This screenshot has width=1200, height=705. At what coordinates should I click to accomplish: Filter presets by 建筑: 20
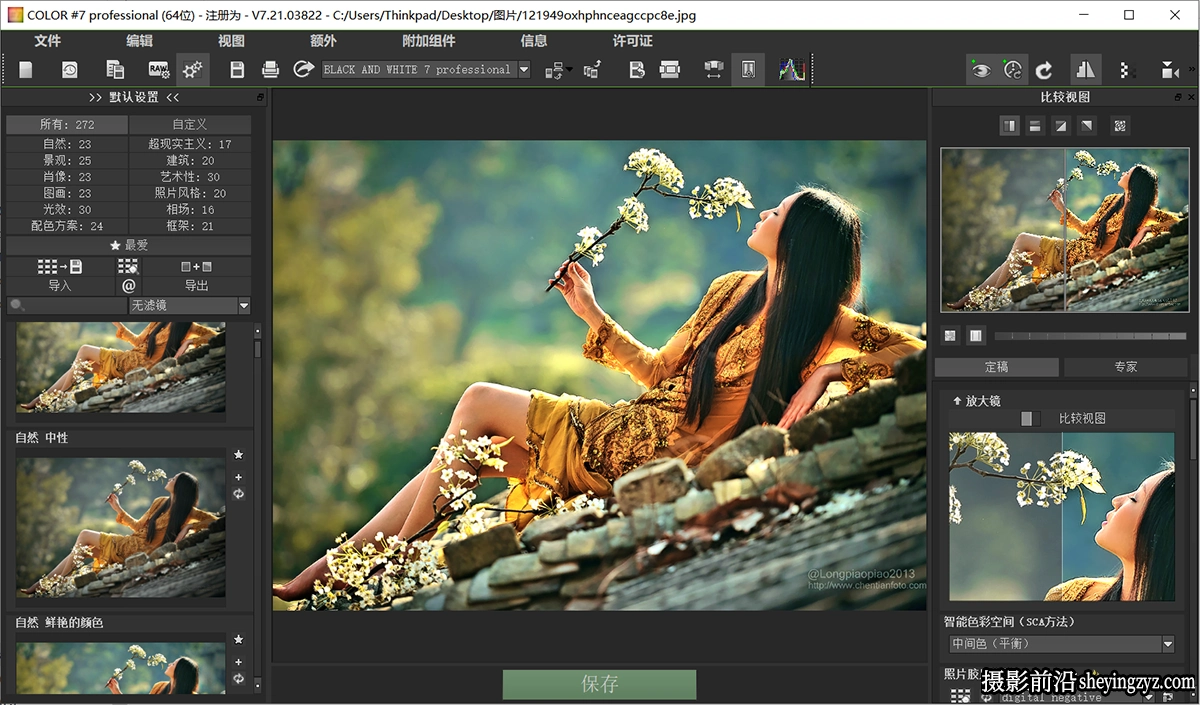click(190, 160)
